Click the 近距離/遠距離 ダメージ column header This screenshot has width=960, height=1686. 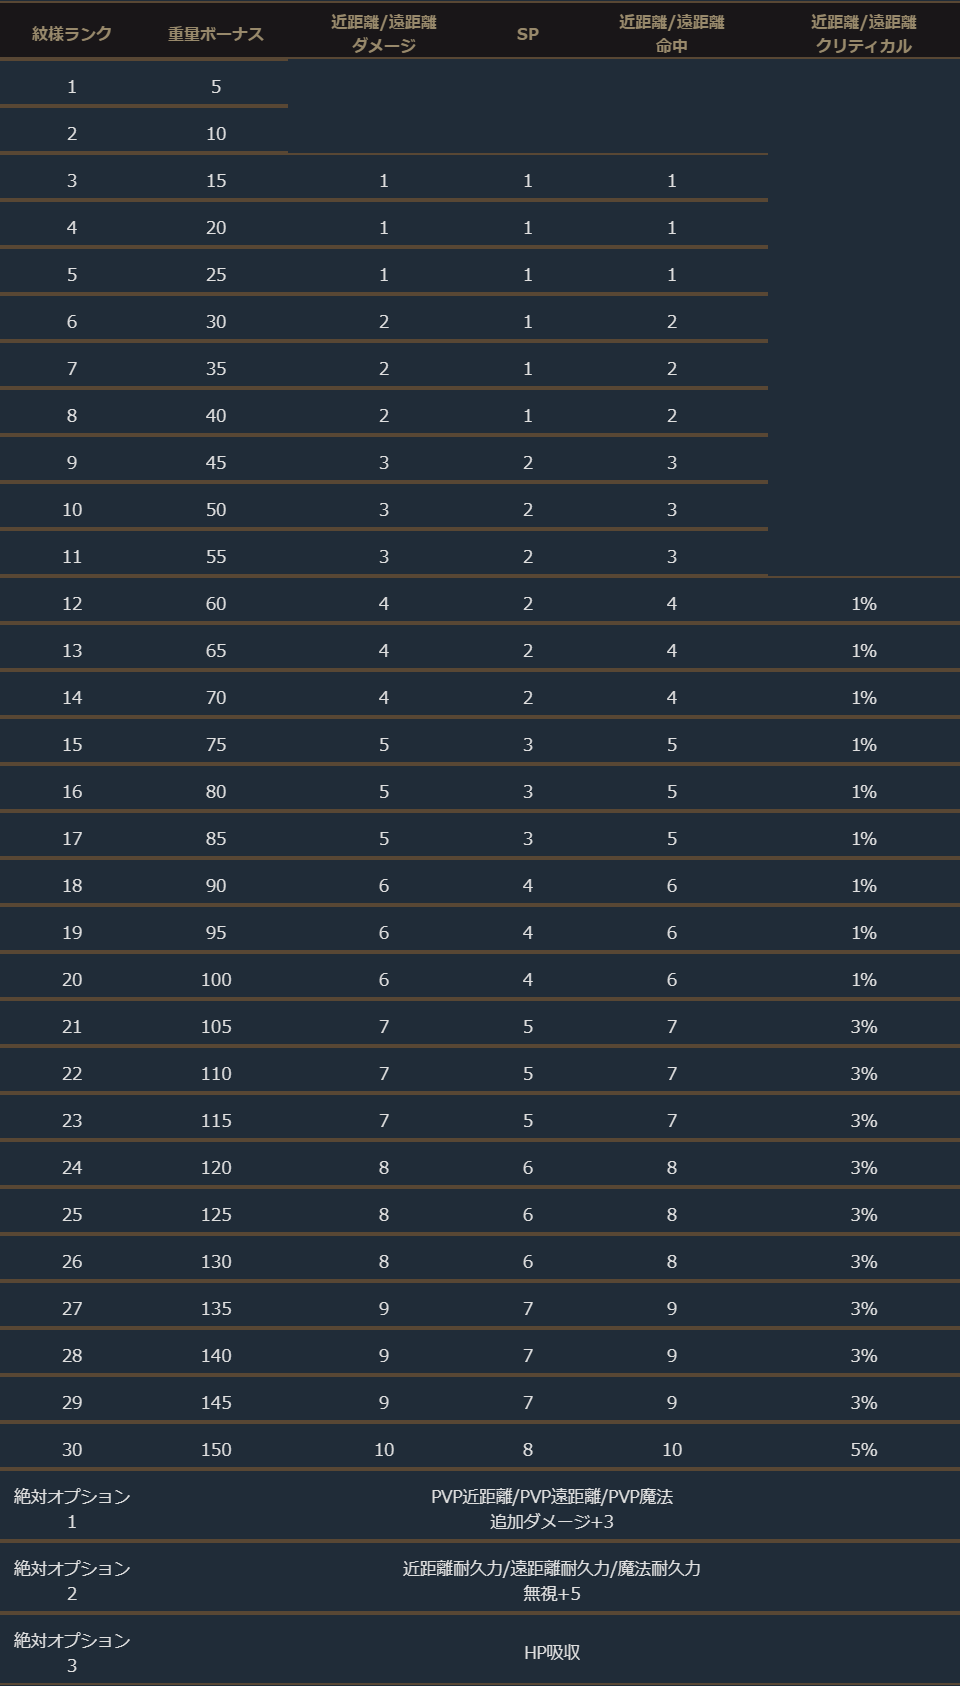pyautogui.click(x=384, y=34)
